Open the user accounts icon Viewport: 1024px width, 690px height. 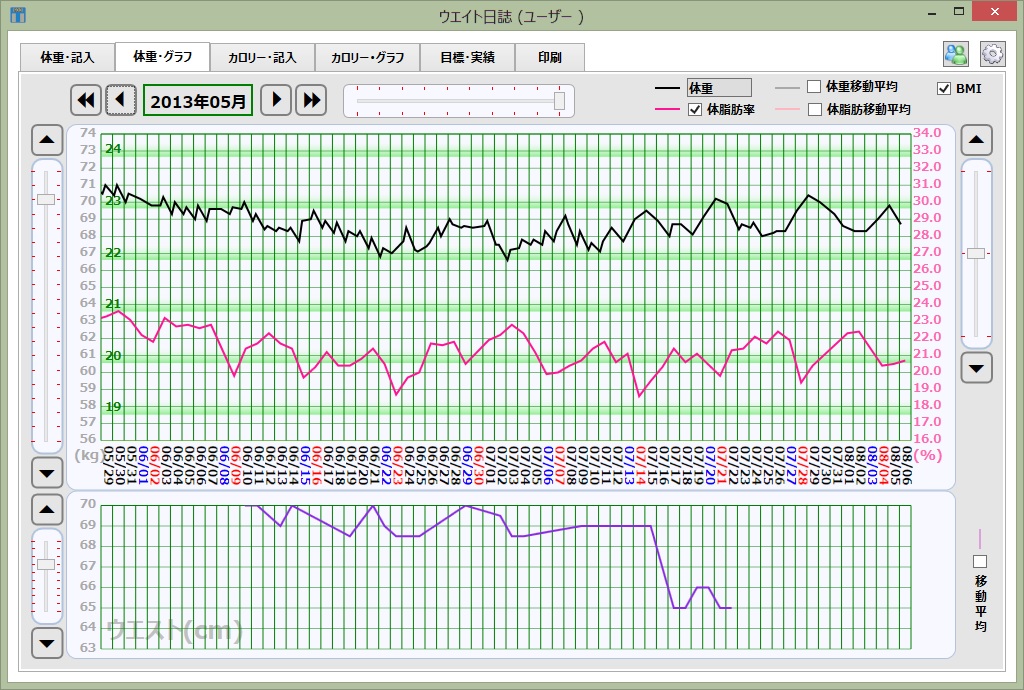[956, 54]
